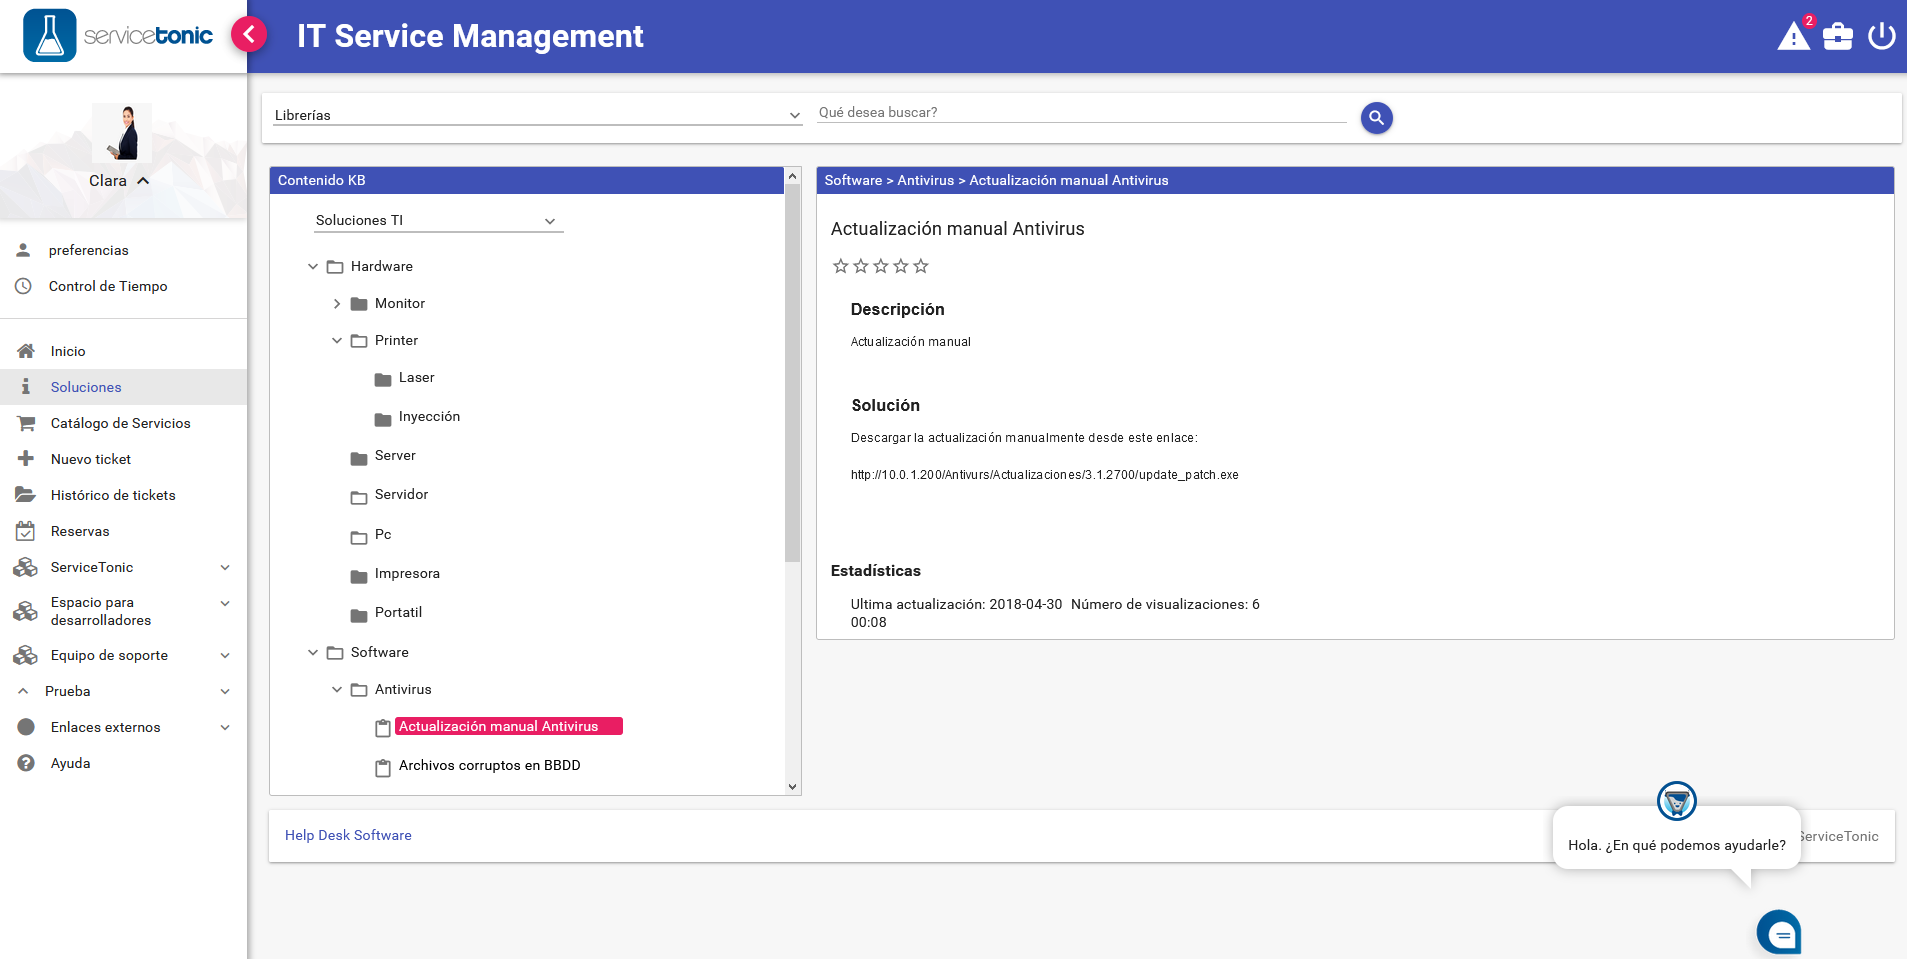The width and height of the screenshot is (1907, 959).
Task: Click the alert warning triangle icon
Action: (1793, 37)
